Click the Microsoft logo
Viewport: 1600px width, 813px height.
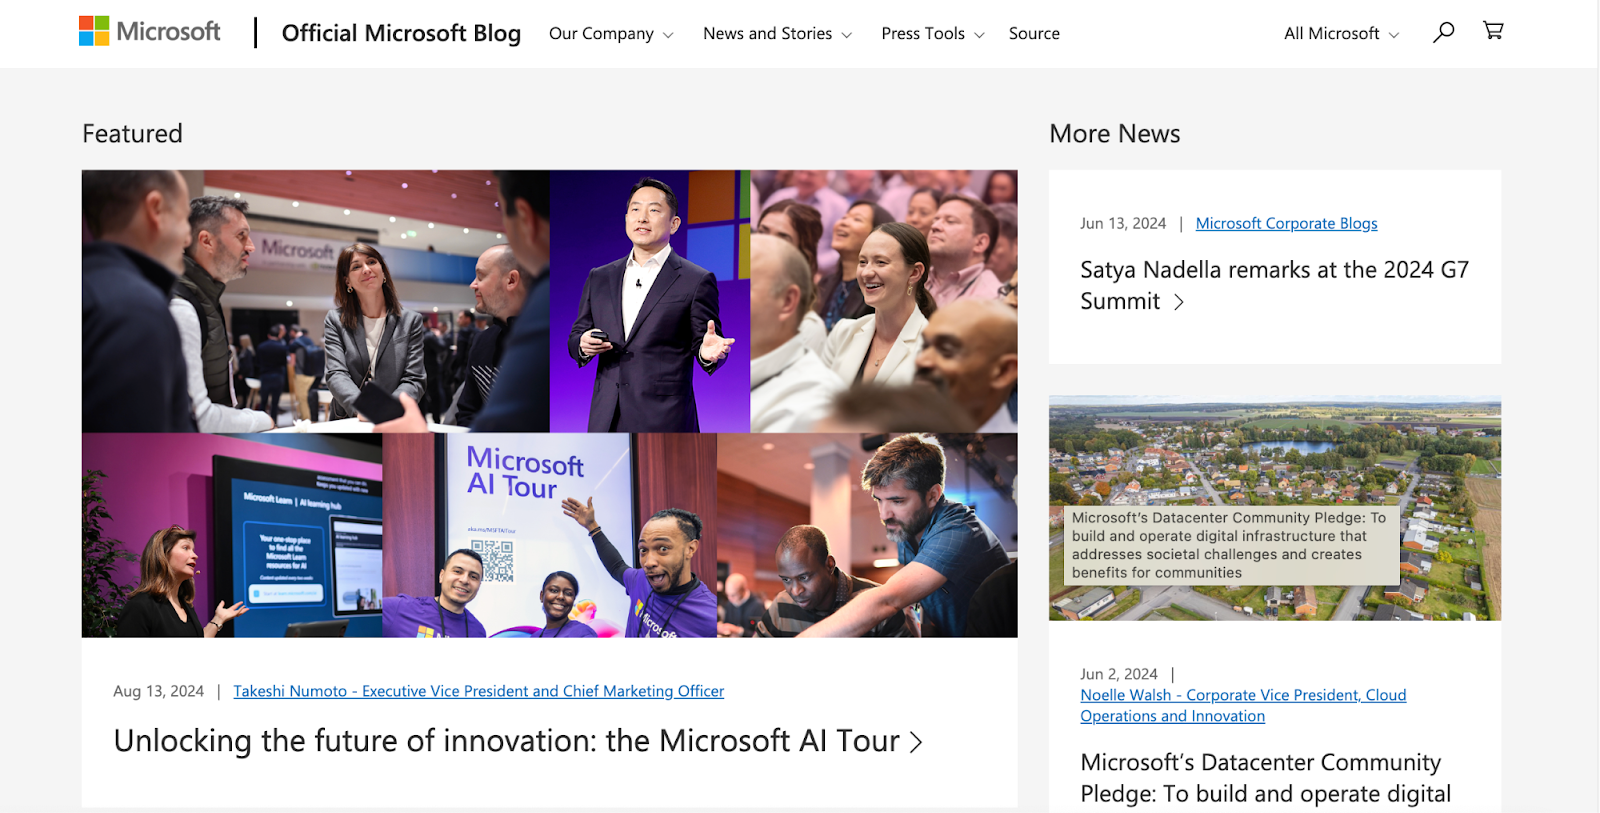(x=150, y=32)
